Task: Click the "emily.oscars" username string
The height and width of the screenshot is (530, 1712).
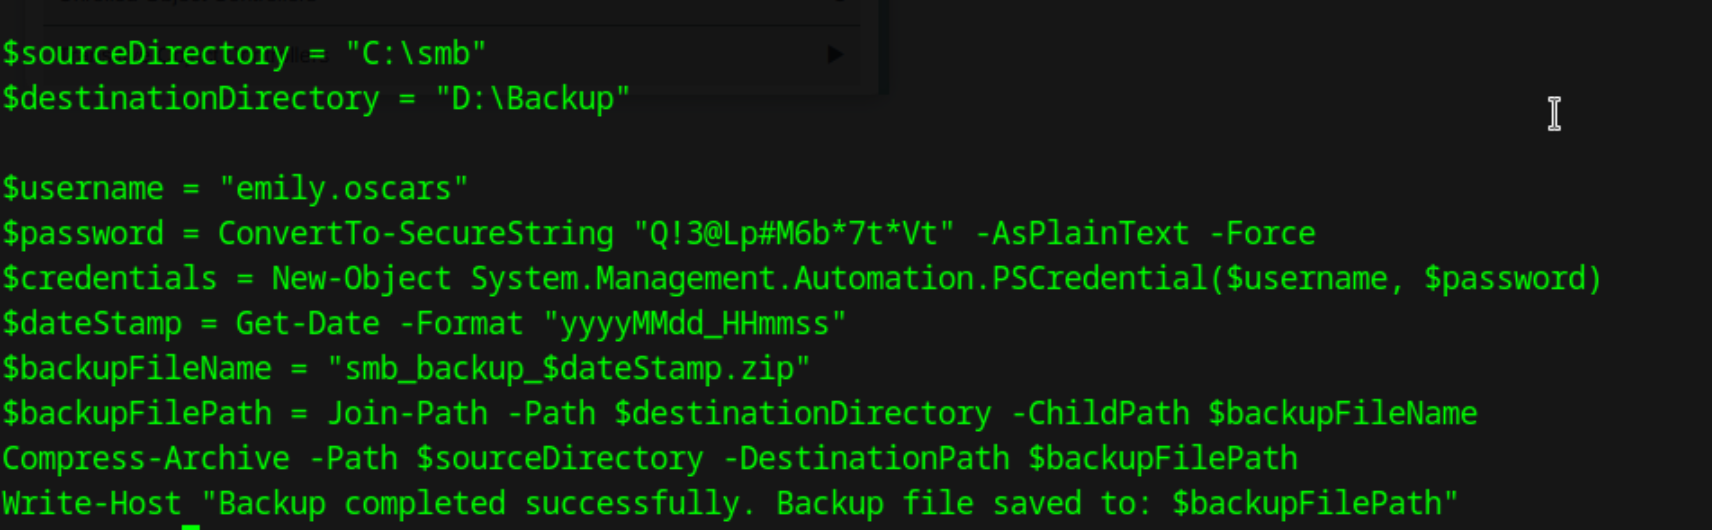Action: point(344,188)
